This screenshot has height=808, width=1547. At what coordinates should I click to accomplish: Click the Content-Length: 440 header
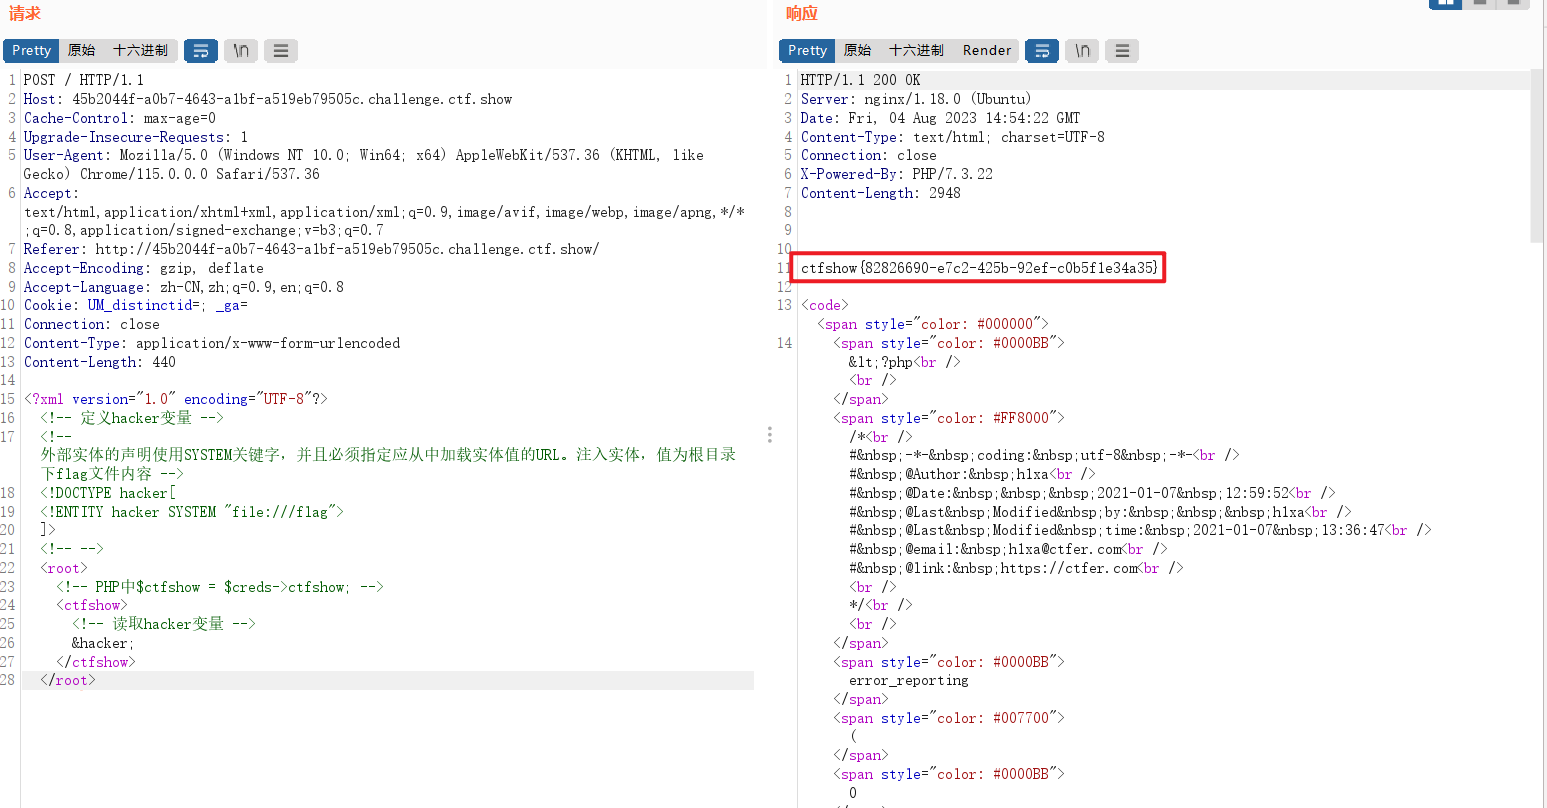pyautogui.click(x=100, y=362)
